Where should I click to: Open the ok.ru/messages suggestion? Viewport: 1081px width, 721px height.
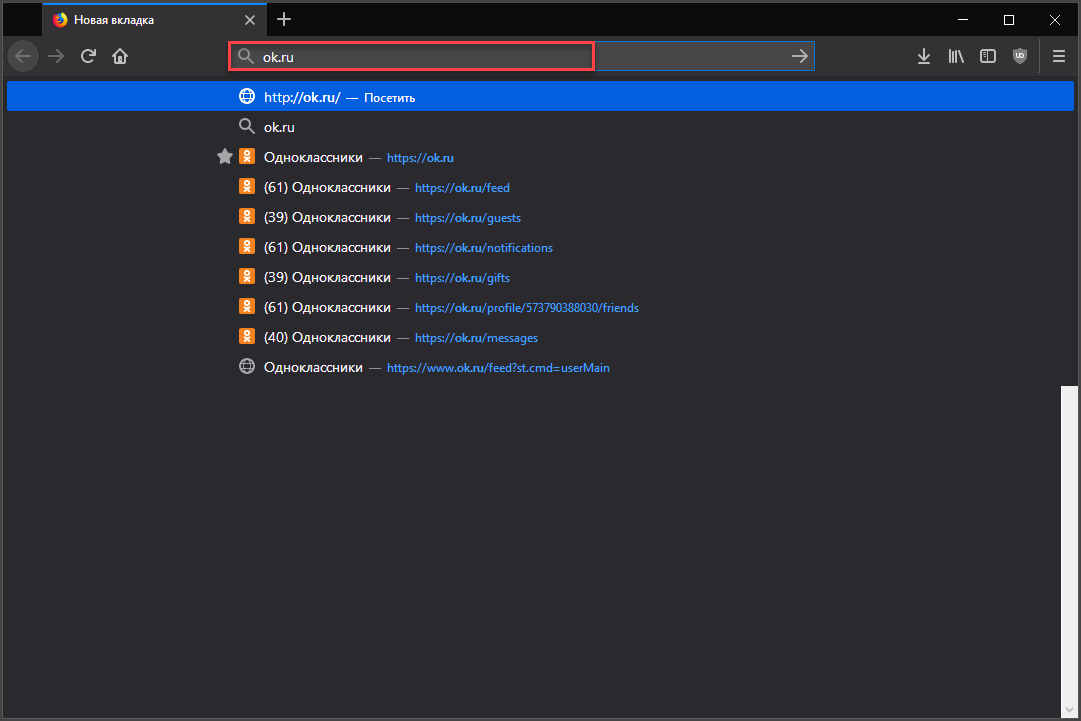[x=400, y=337]
